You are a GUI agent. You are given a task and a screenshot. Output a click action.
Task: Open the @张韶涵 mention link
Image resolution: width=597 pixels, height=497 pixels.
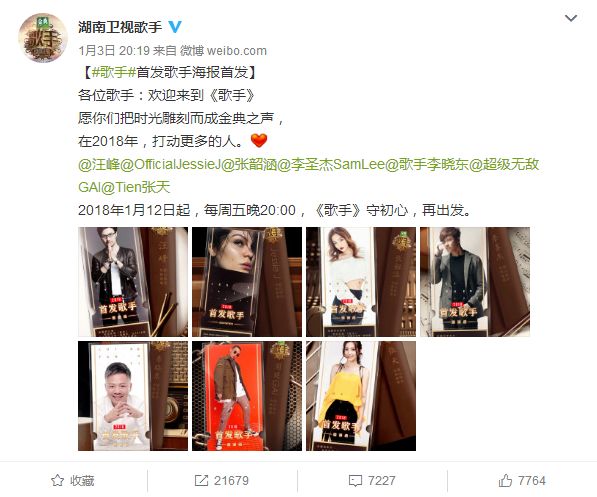click(x=249, y=165)
